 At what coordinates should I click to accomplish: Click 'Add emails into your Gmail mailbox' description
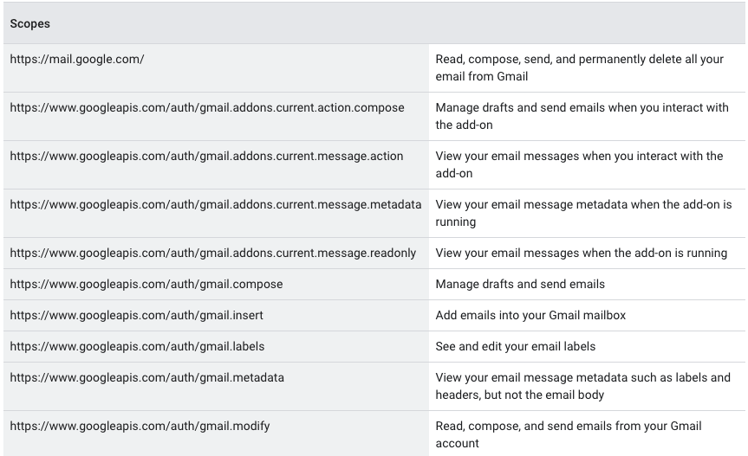pos(530,315)
